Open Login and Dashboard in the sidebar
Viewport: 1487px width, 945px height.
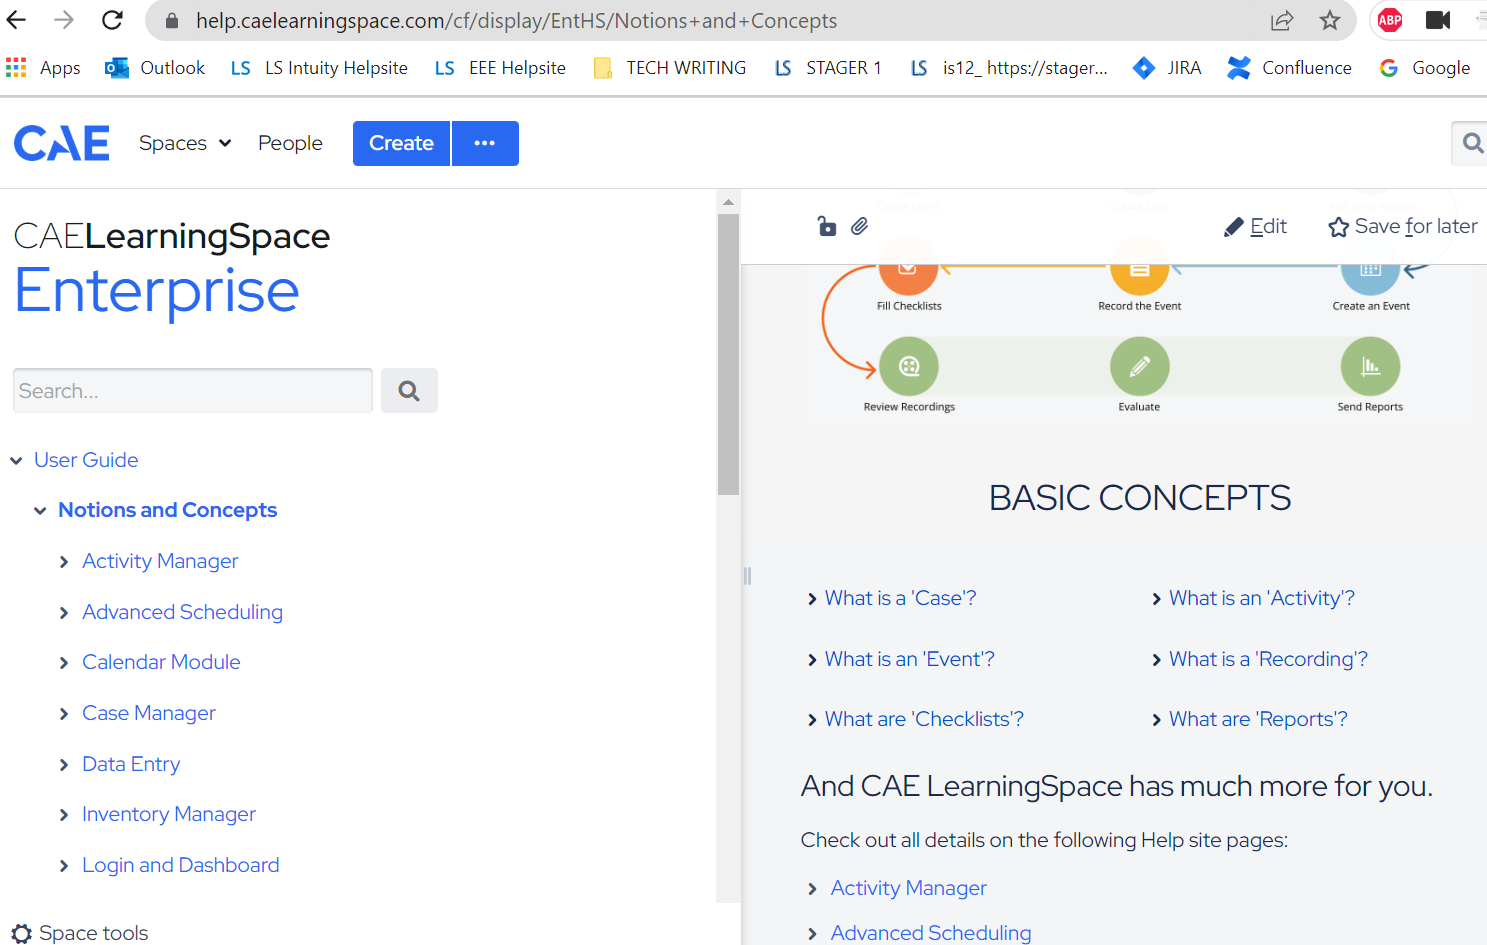click(x=181, y=865)
